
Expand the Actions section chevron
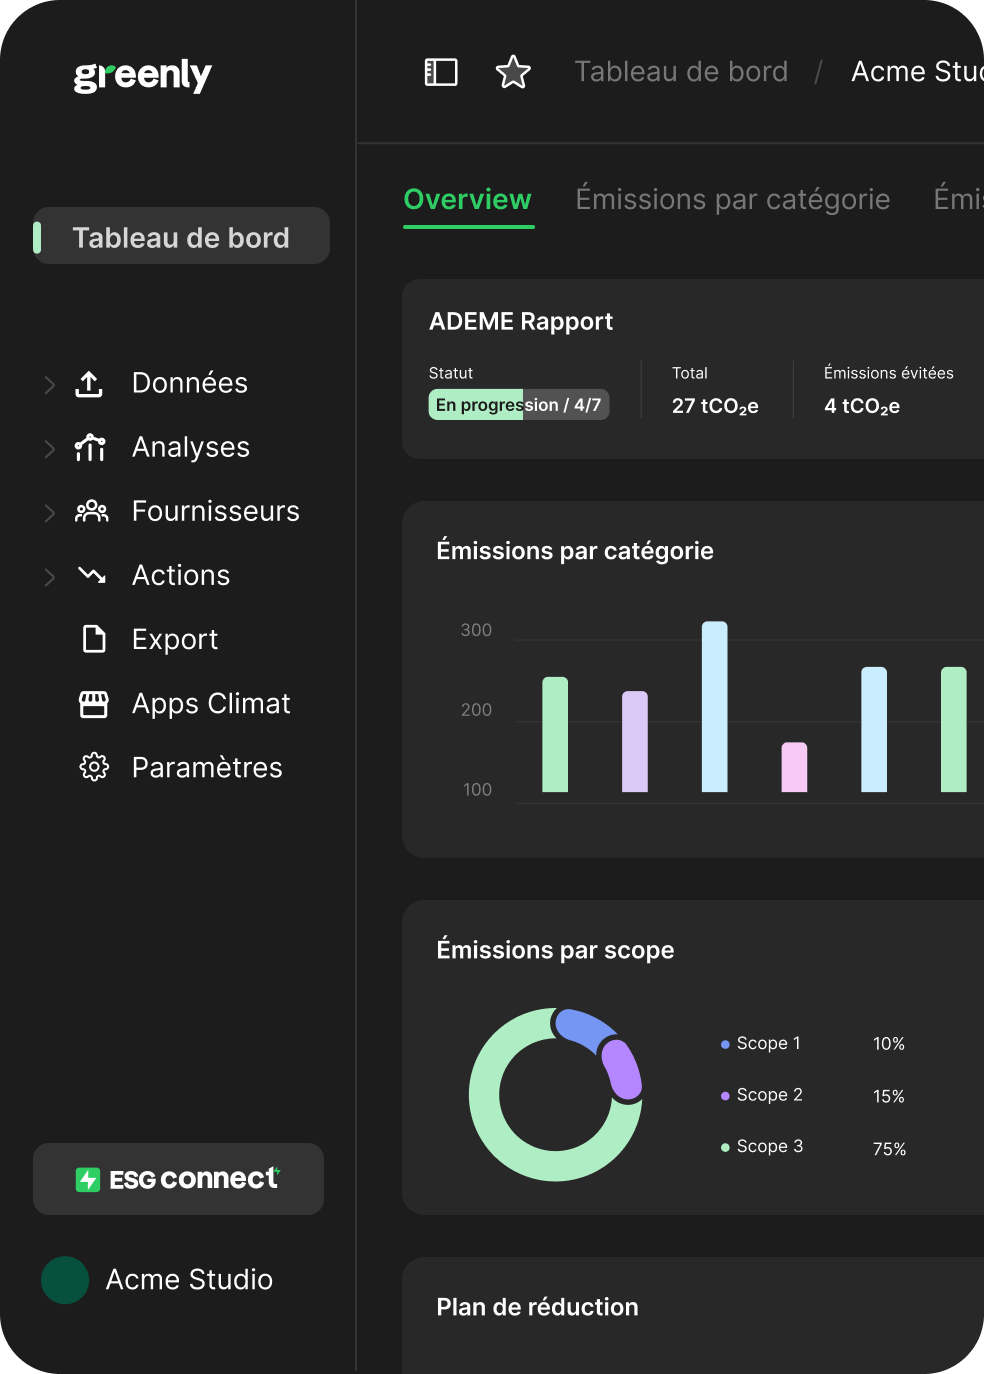pos(49,577)
